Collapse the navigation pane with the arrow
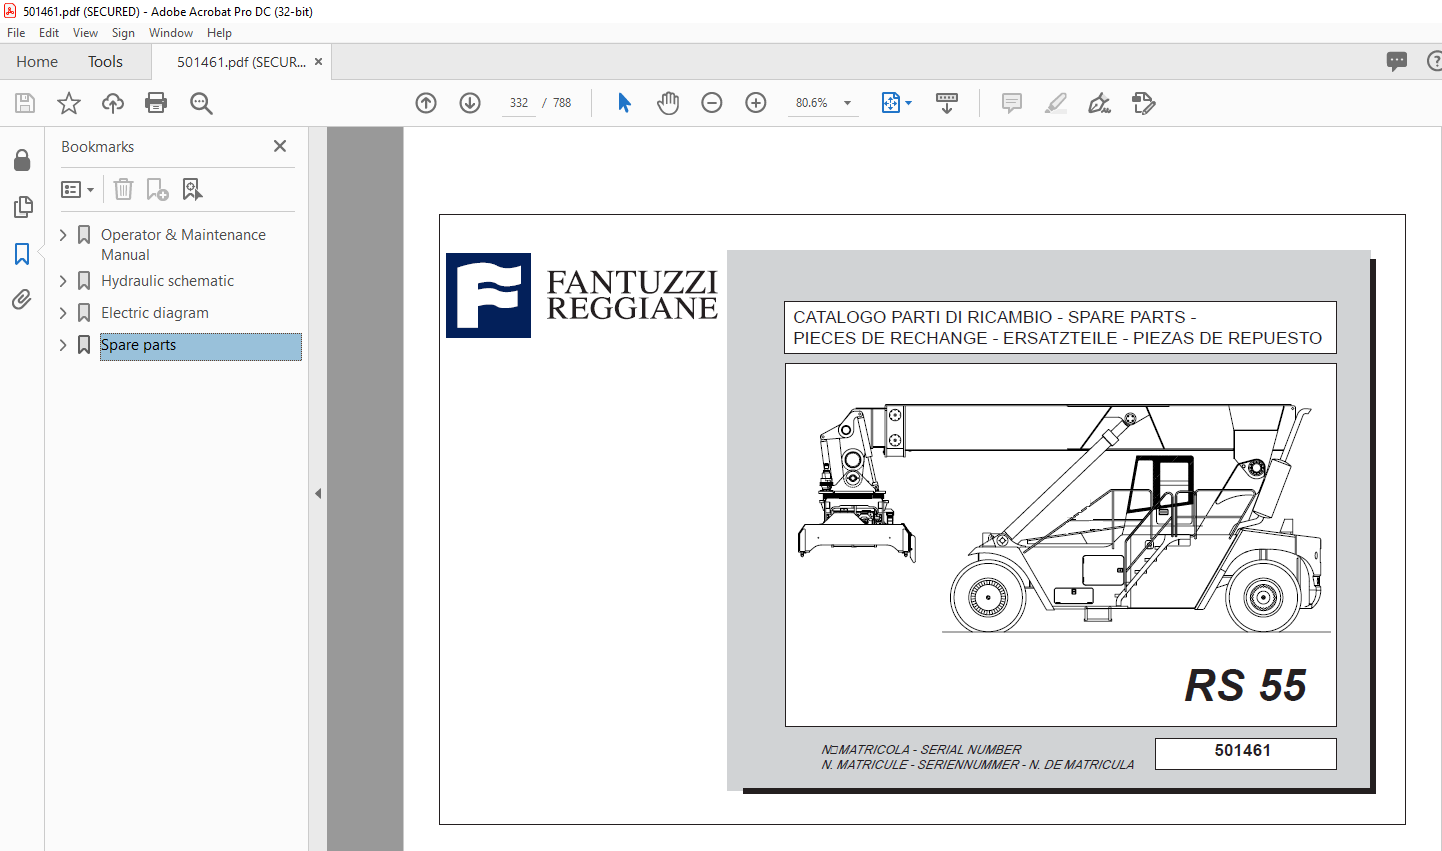 tap(318, 493)
